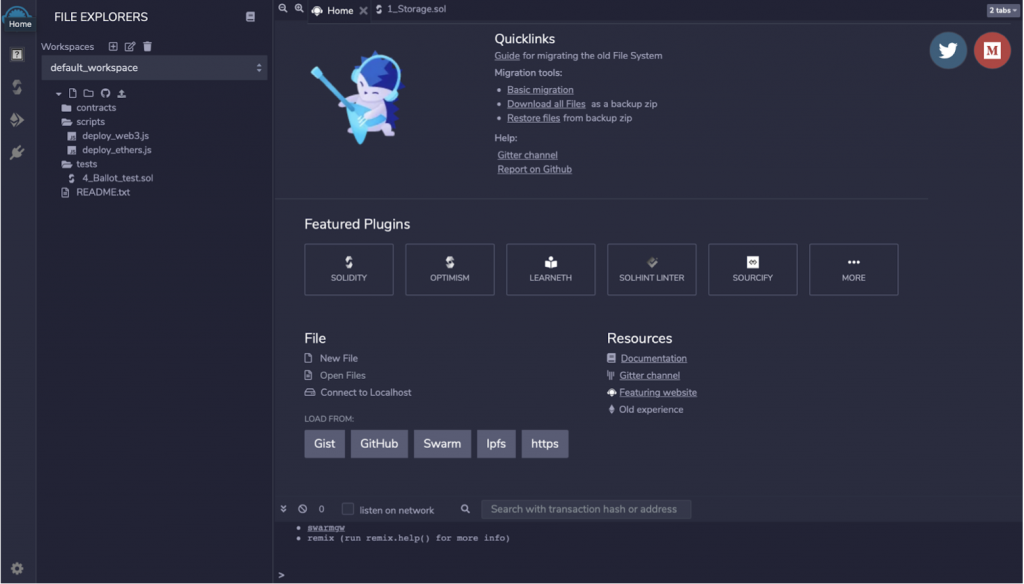Create a new workspace with the plus icon
Viewport: 1024px width, 584px height.
tap(113, 46)
